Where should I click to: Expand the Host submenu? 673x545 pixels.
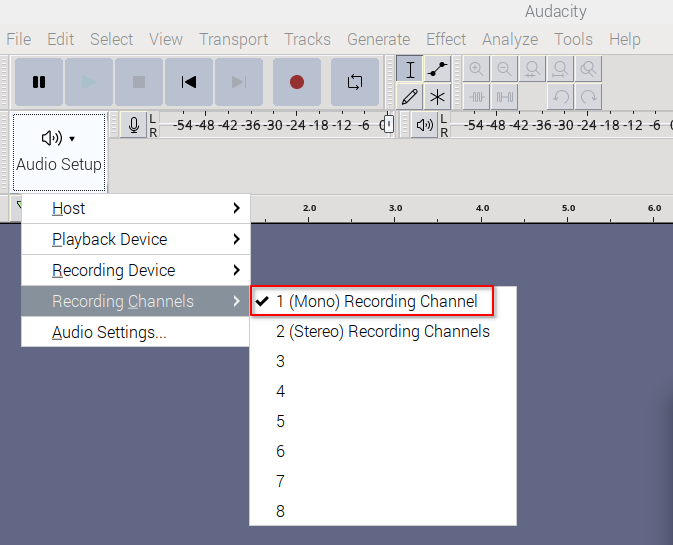[x=136, y=209]
